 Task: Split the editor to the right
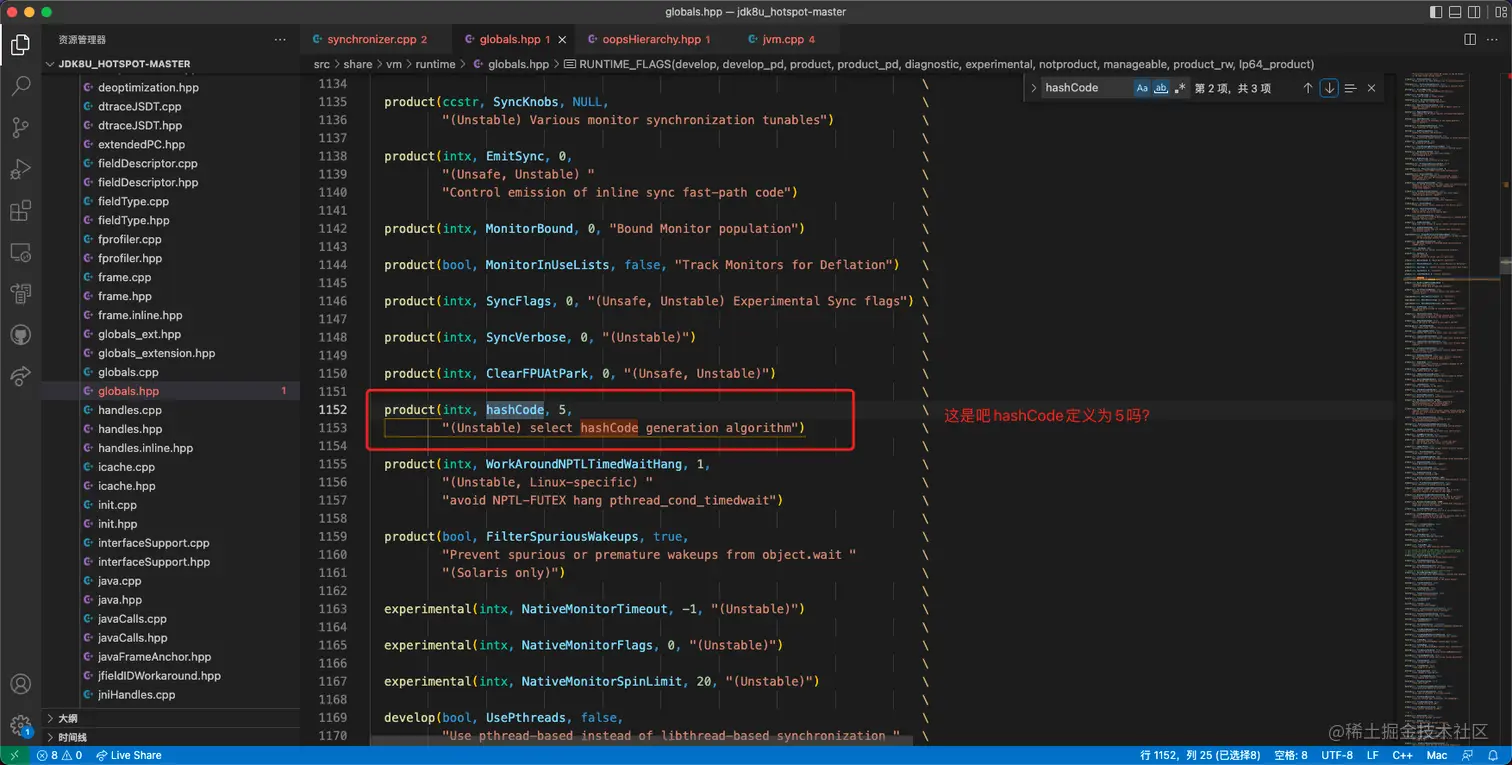coord(1470,39)
